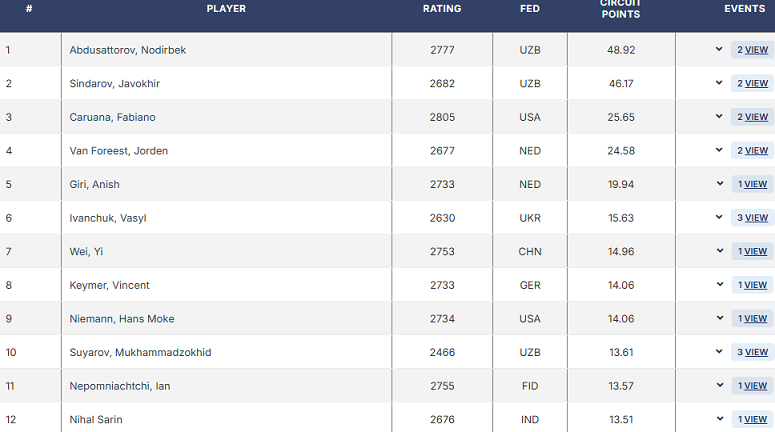Click Ivanchuk's 3 VIEW events button

click(x=752, y=218)
